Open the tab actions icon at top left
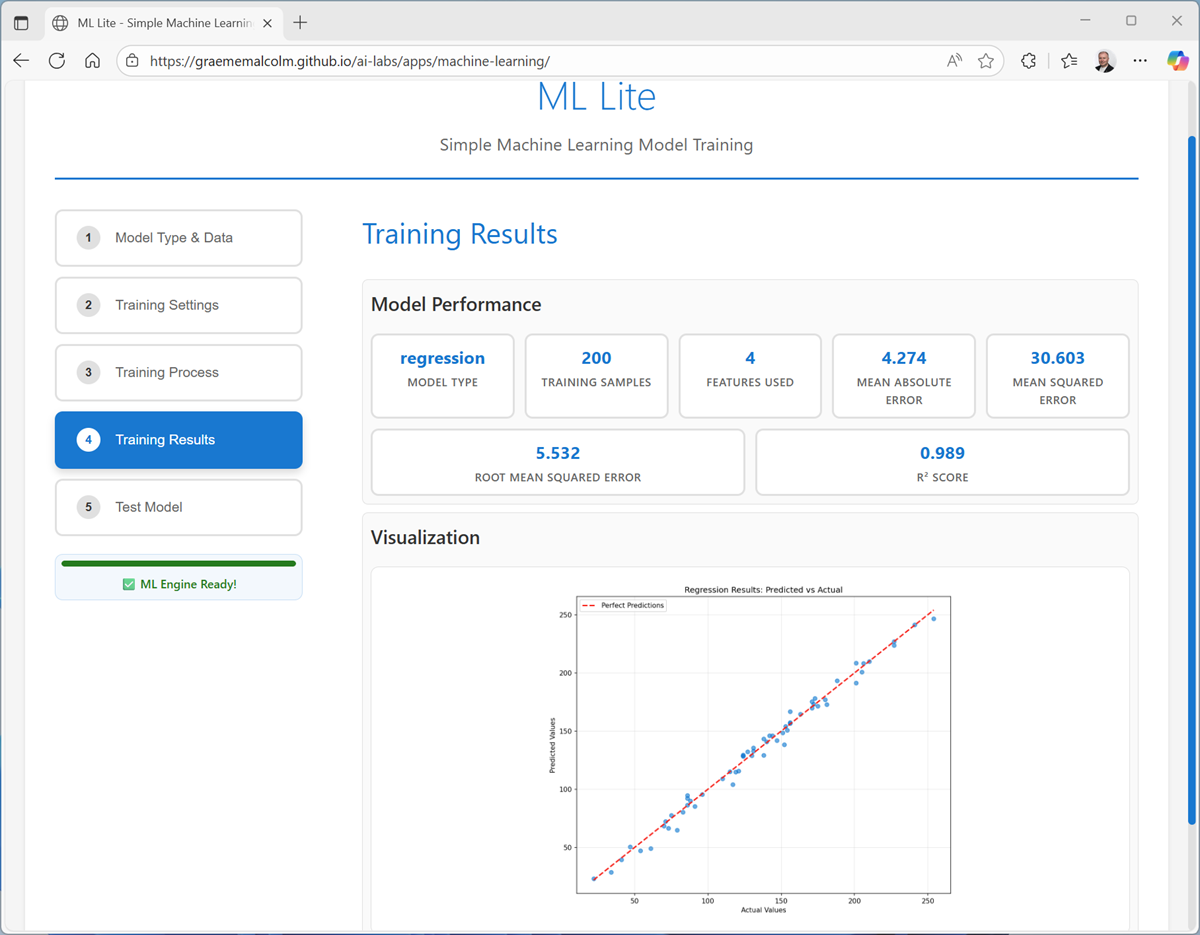This screenshot has width=1200, height=935. coord(21,22)
